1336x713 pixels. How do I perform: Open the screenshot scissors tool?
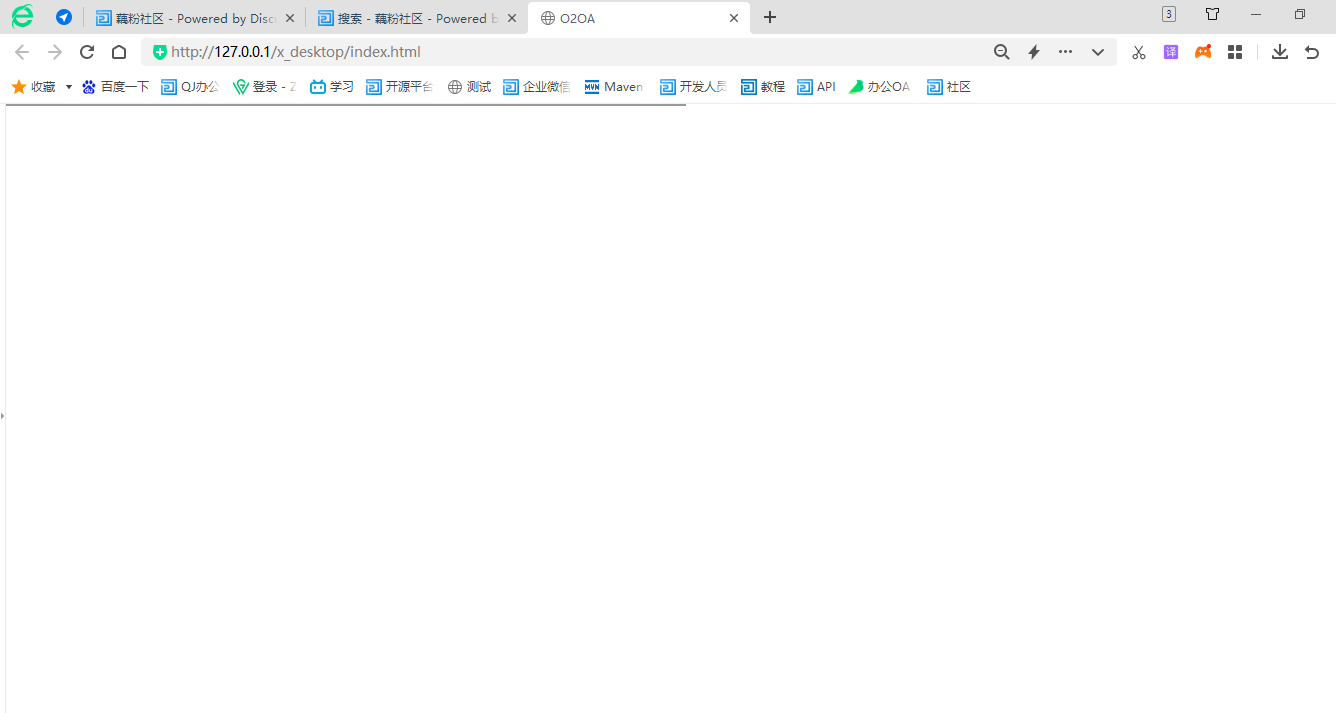click(x=1138, y=51)
